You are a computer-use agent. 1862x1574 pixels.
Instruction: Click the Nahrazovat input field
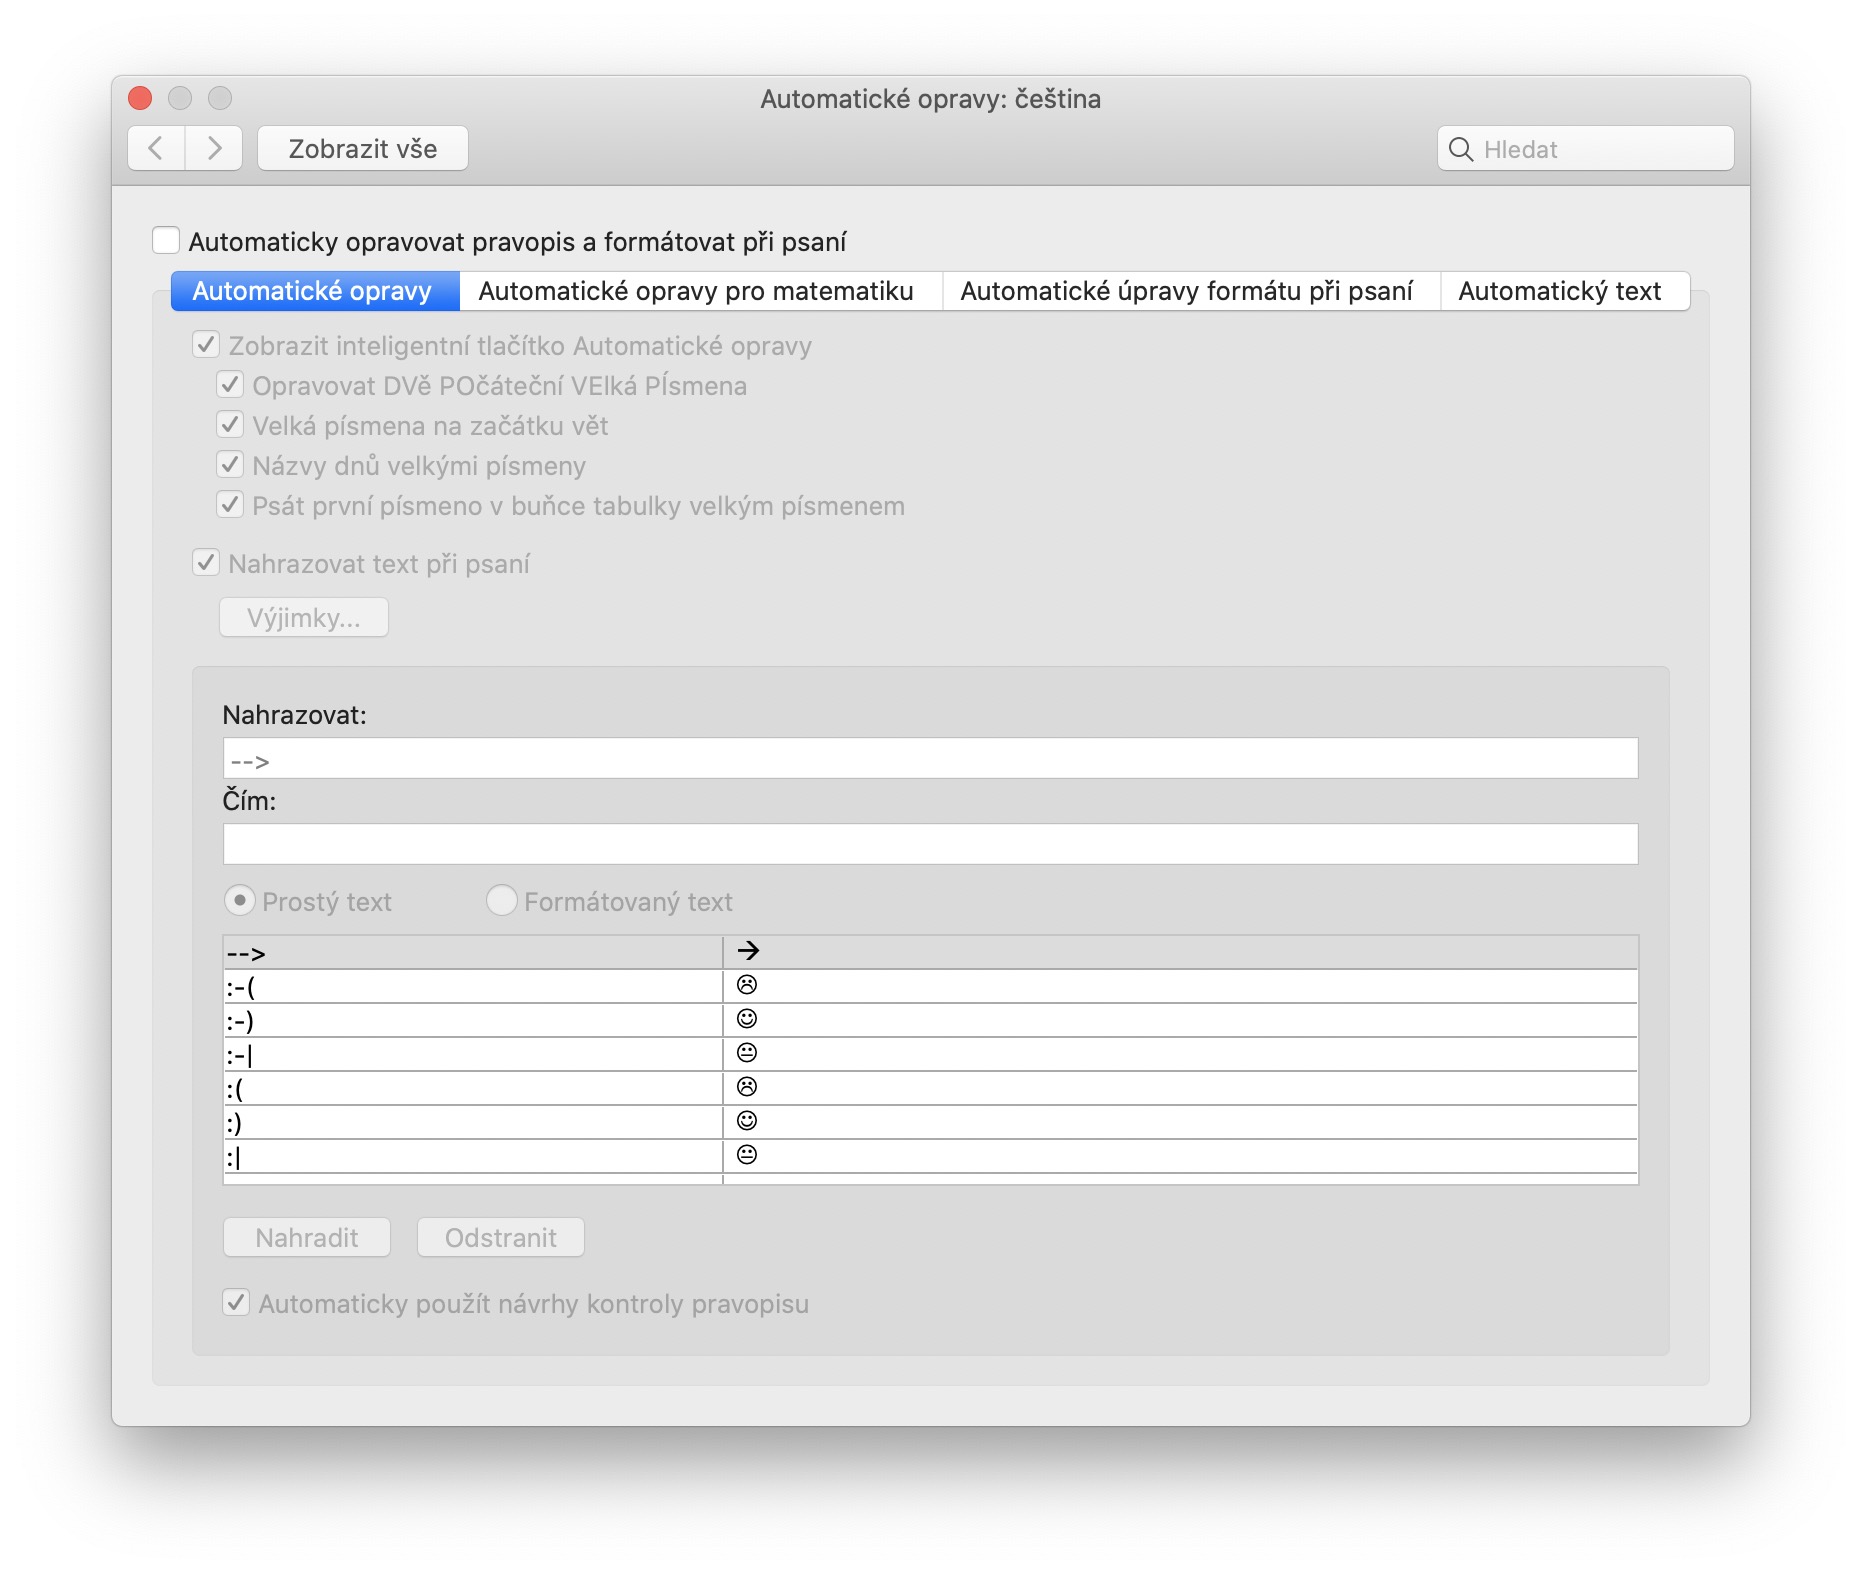930,759
